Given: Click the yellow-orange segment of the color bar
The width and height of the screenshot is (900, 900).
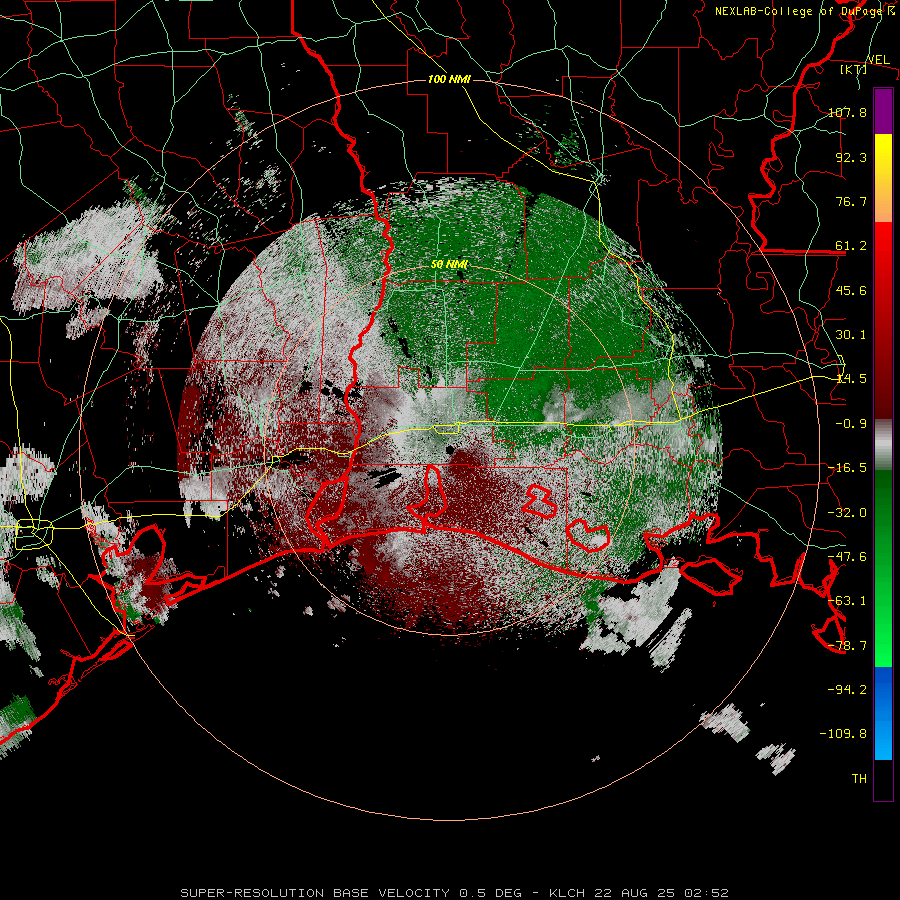Looking at the screenshot, I should pyautogui.click(x=883, y=178).
